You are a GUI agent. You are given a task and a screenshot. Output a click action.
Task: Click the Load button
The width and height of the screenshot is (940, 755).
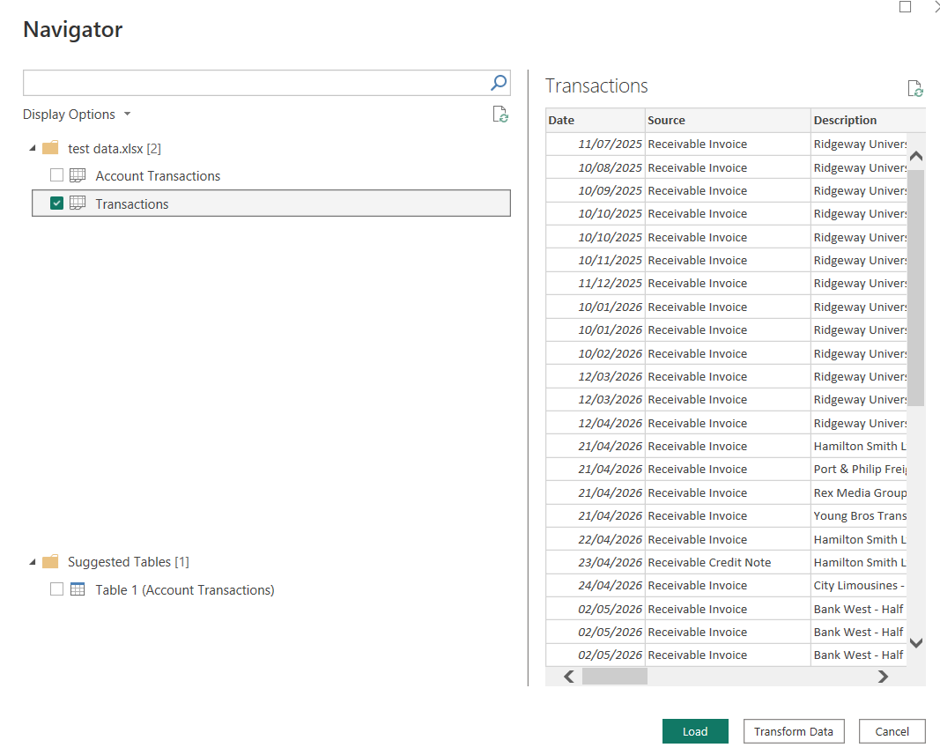(695, 731)
